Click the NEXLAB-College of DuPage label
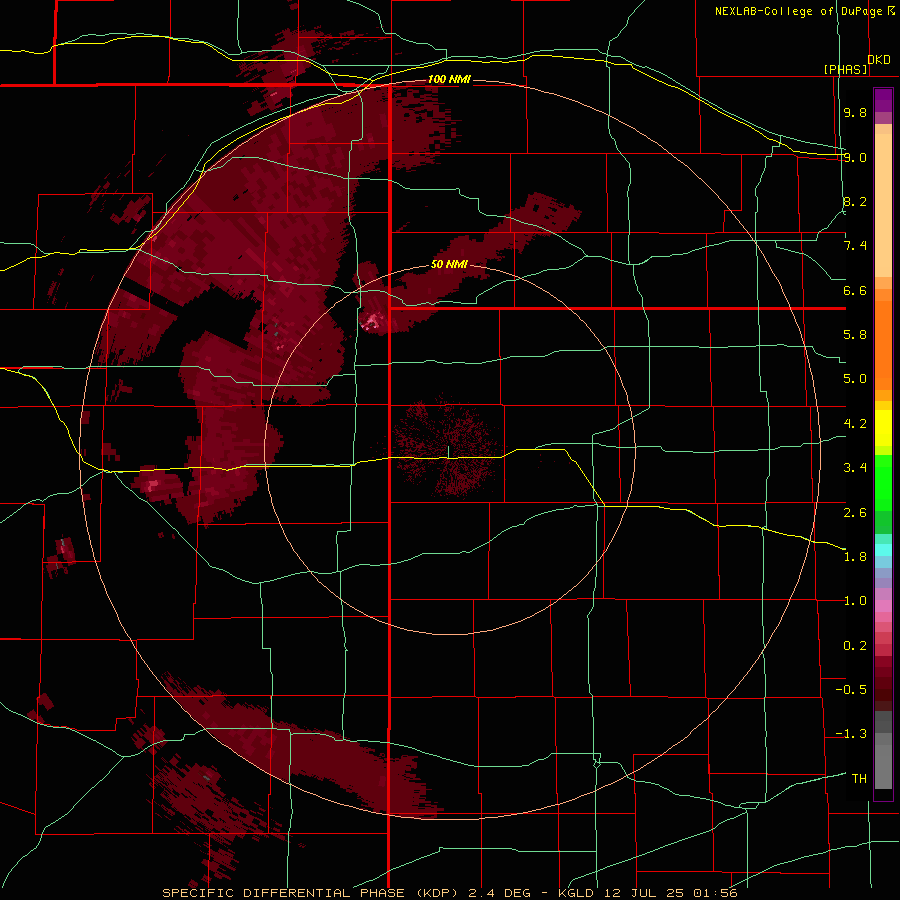The image size is (900, 900). click(798, 11)
